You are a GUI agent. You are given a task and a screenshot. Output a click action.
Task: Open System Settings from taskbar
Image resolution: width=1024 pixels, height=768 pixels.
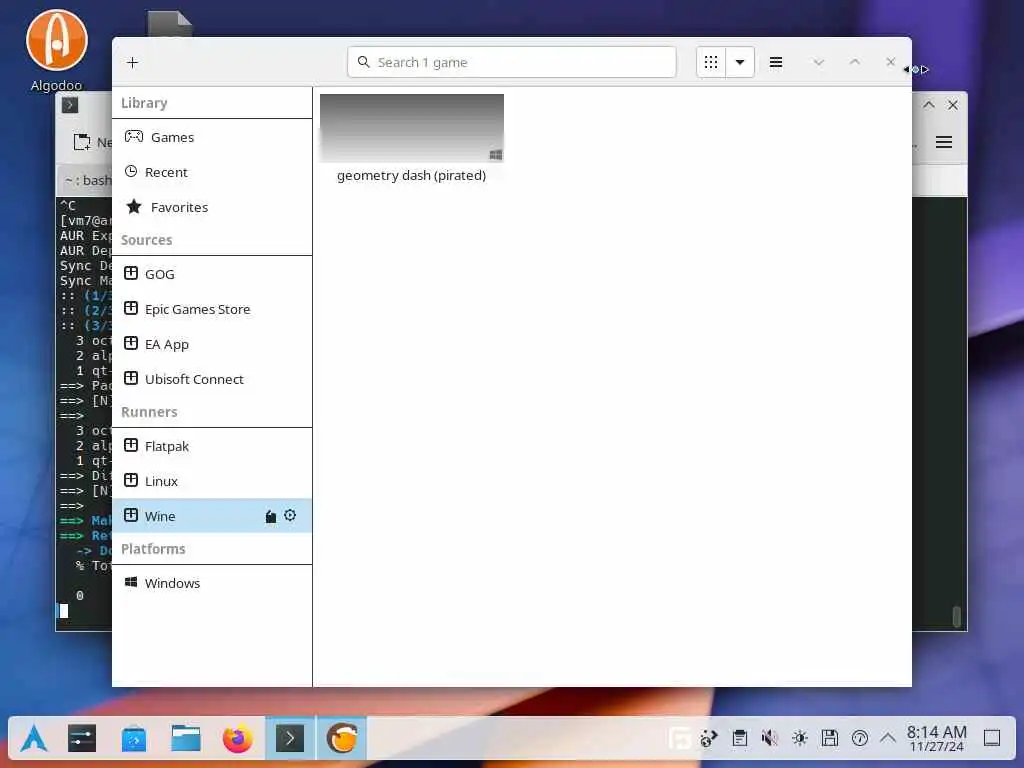pyautogui.click(x=82, y=739)
